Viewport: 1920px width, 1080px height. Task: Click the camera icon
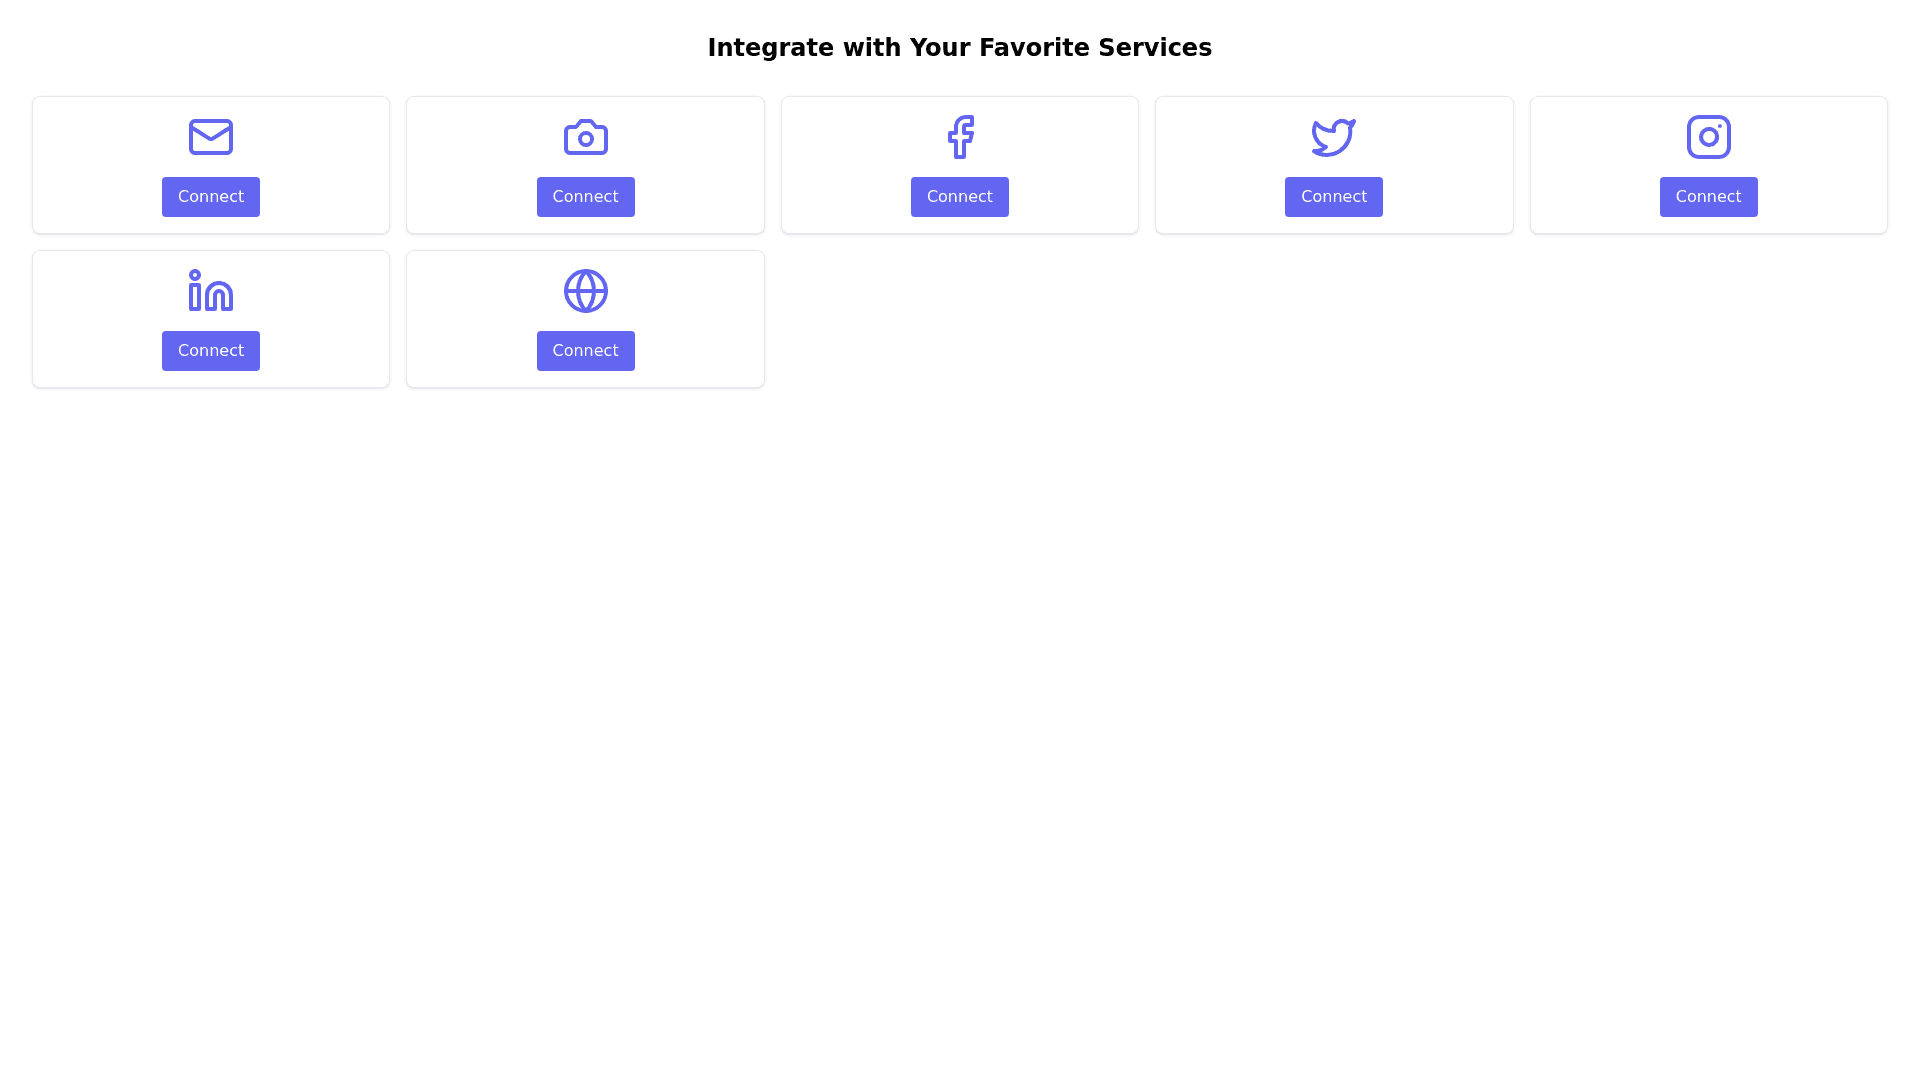click(585, 137)
